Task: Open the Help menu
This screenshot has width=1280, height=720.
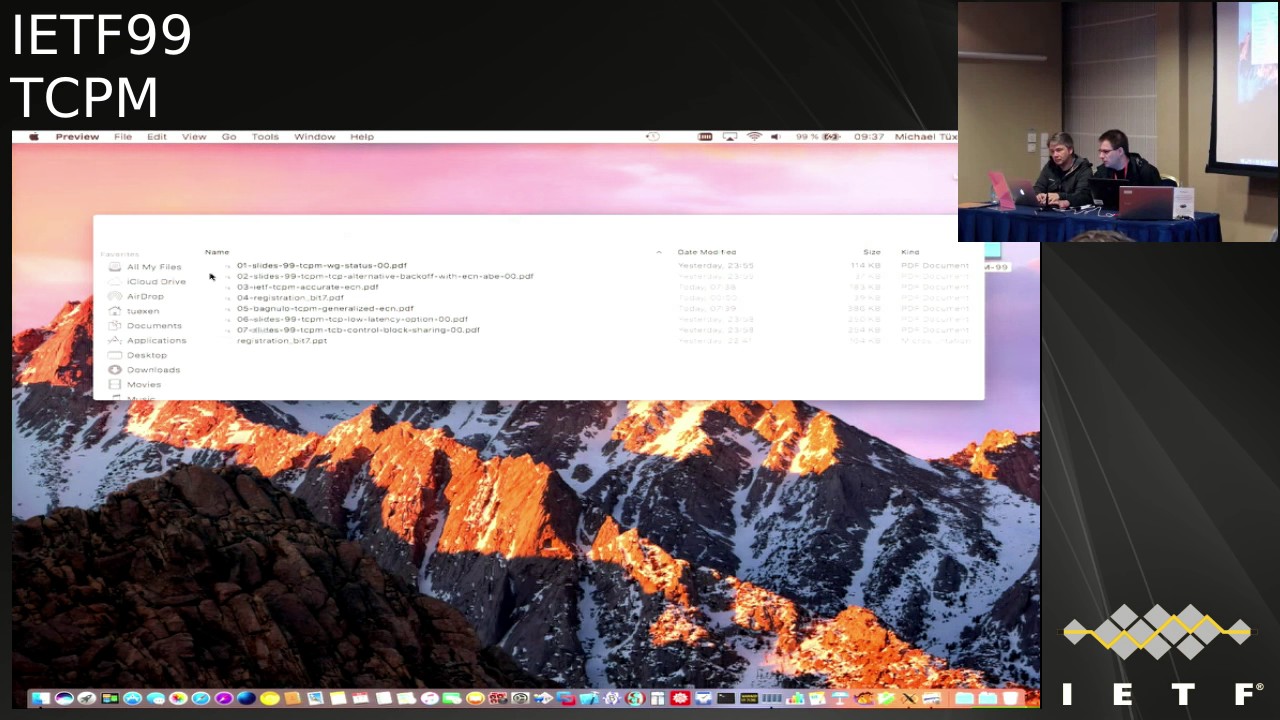Action: click(362, 137)
